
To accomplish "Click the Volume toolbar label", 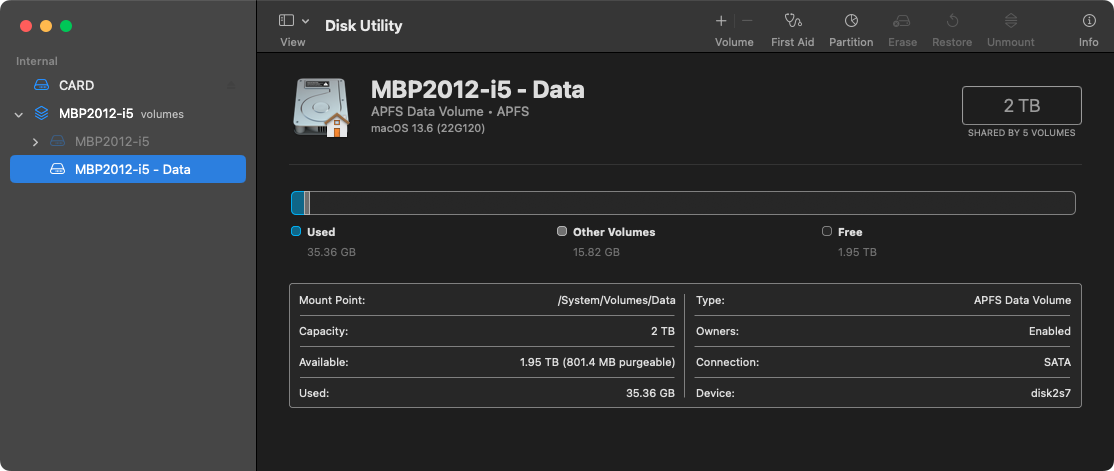I will [734, 42].
